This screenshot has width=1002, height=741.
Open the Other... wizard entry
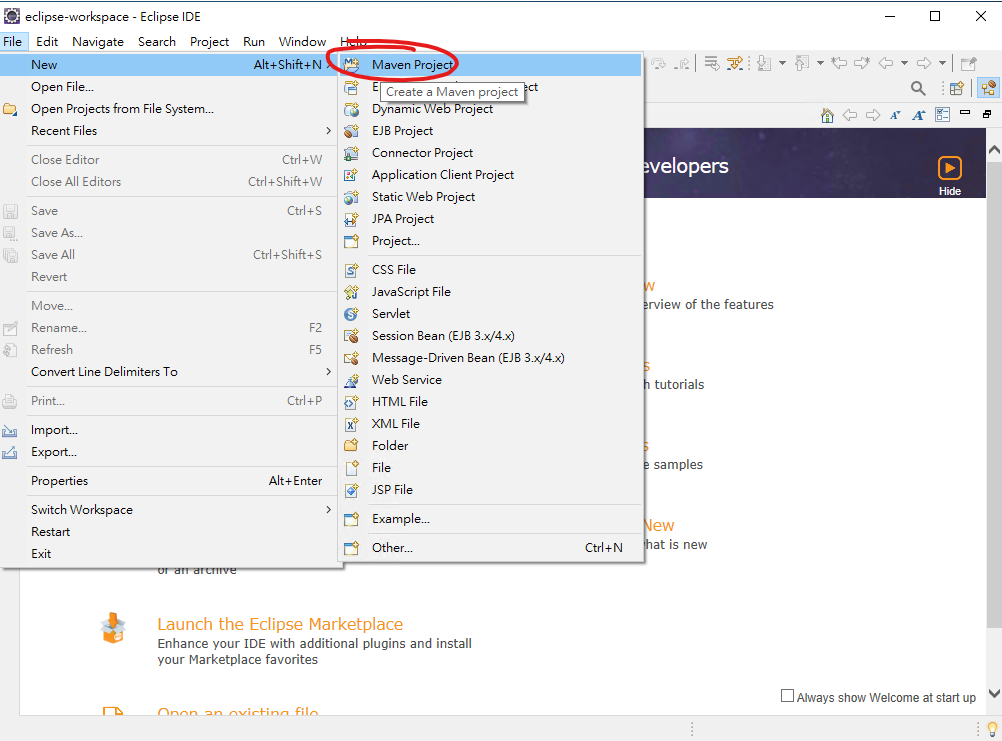(x=490, y=547)
